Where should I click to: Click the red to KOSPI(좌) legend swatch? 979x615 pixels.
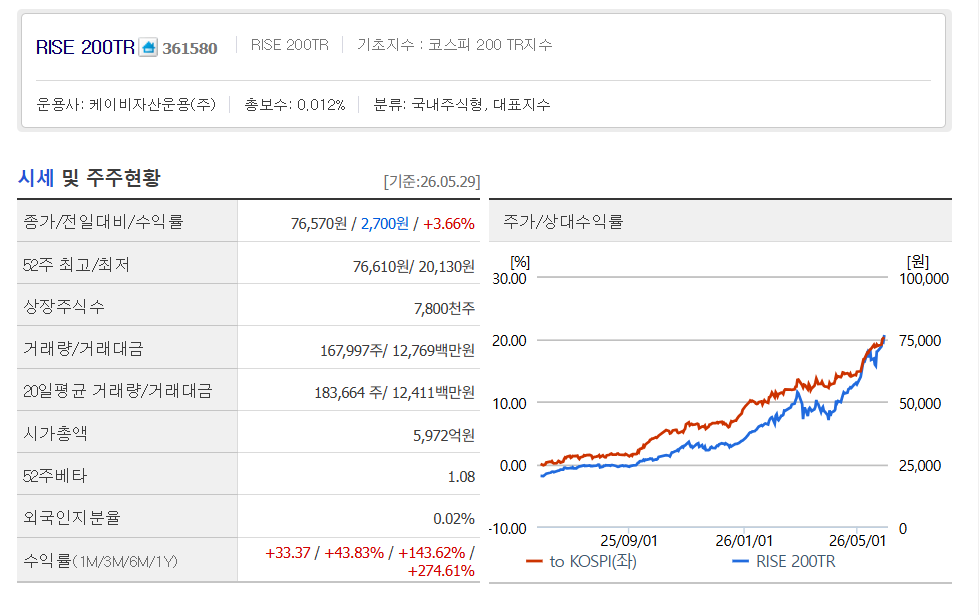[534, 561]
